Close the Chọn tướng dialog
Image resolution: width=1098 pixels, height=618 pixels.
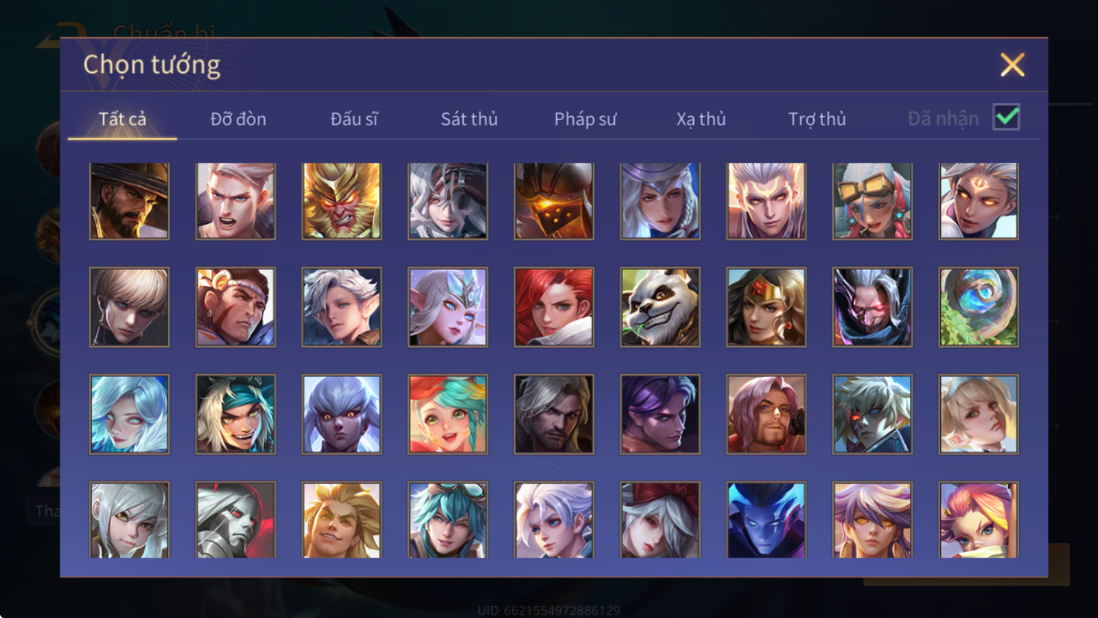click(x=1013, y=64)
